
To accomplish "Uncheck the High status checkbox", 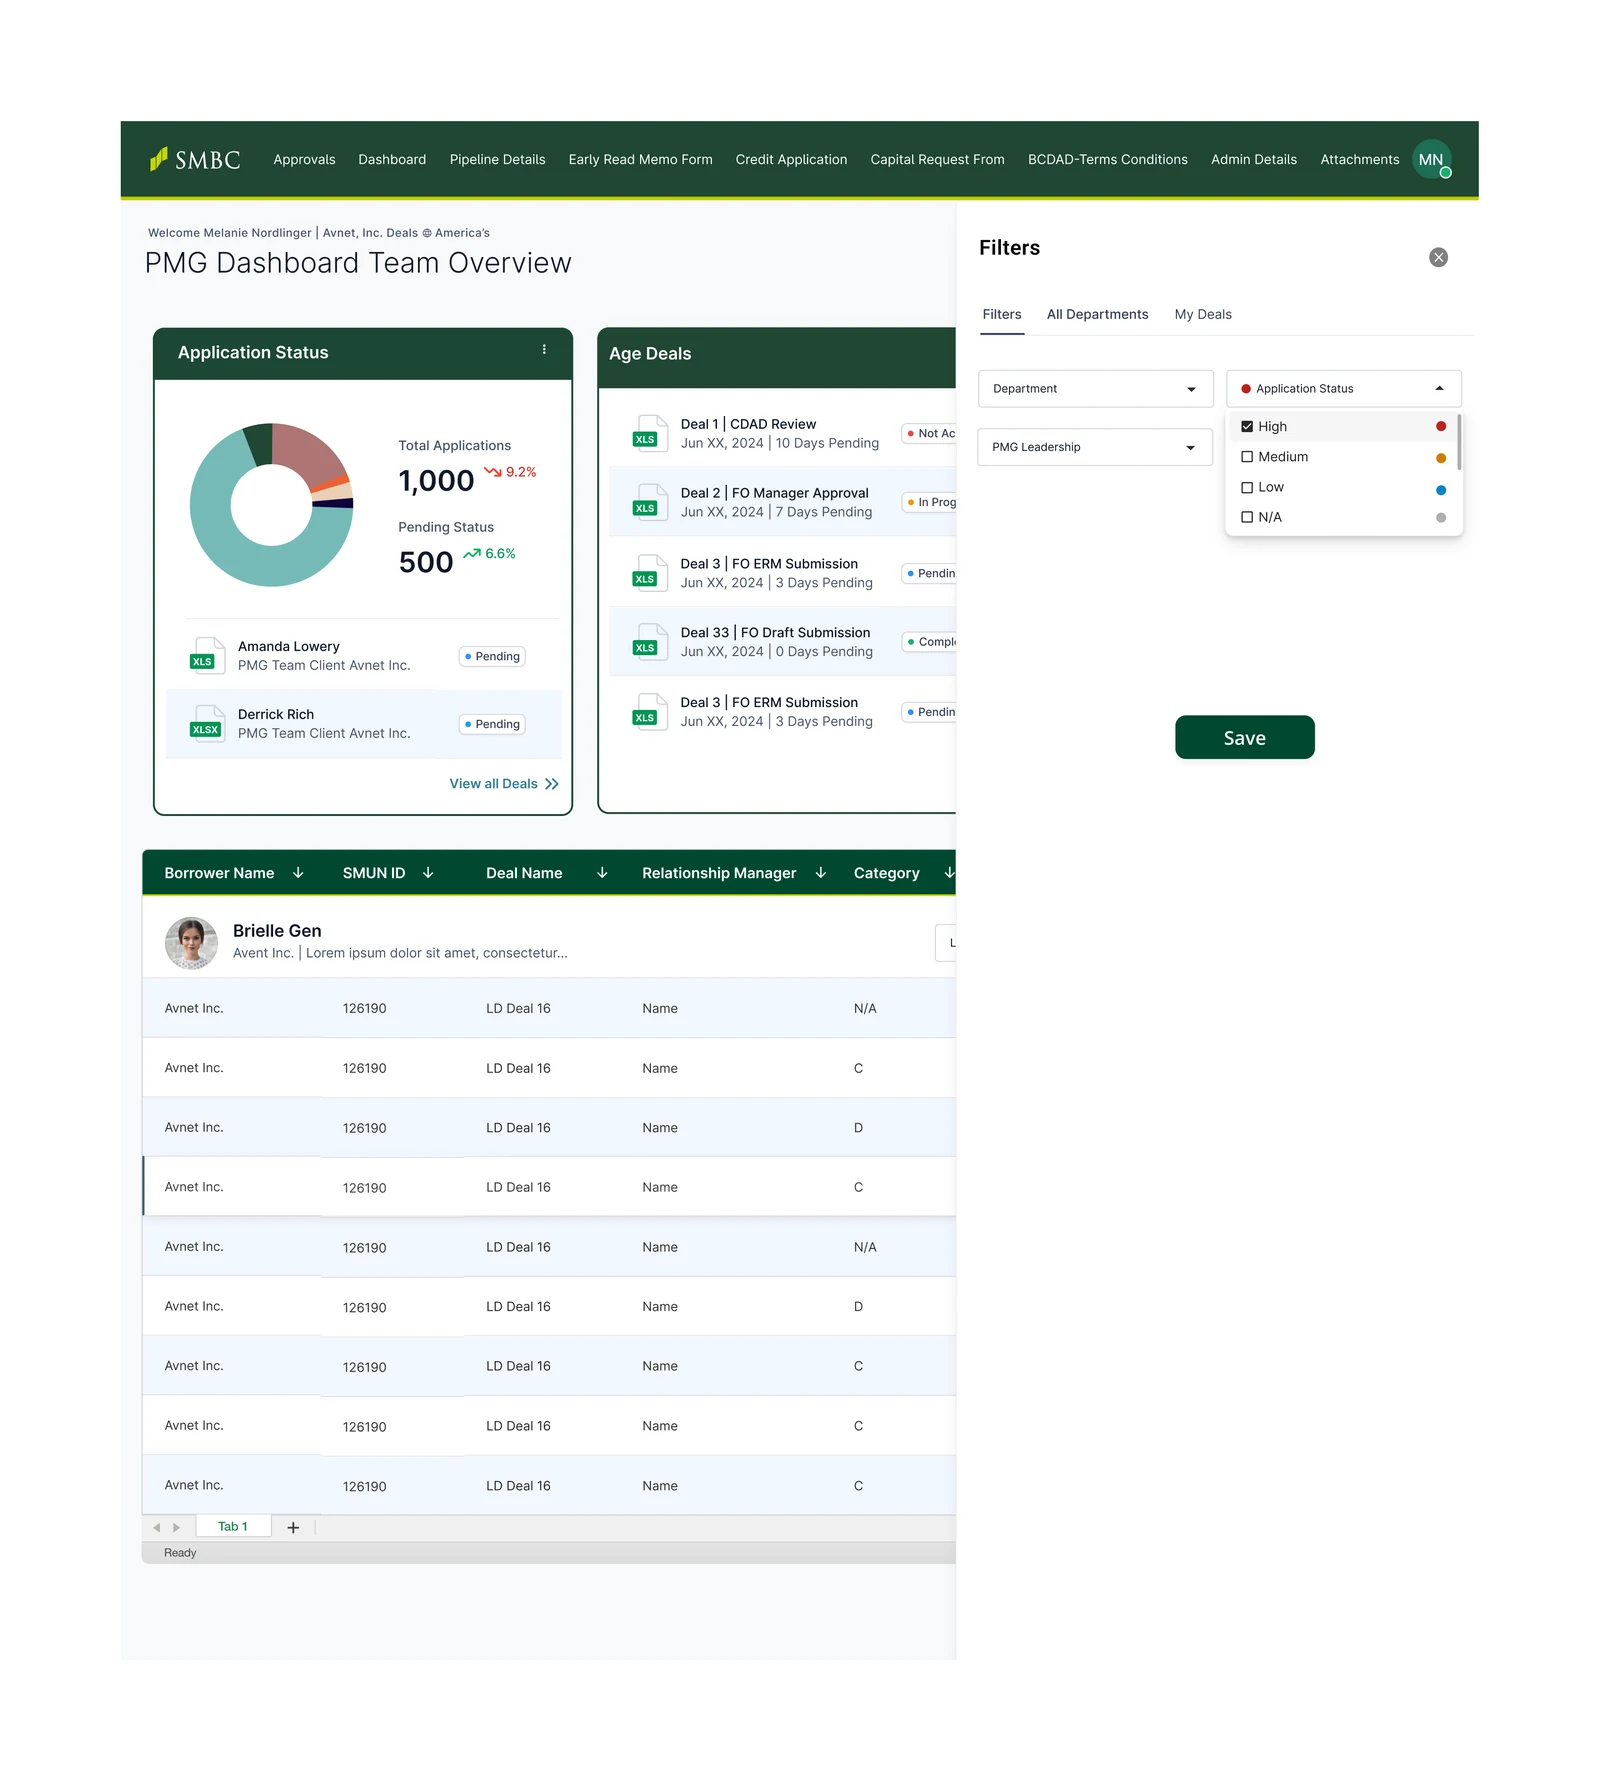I will 1247,426.
